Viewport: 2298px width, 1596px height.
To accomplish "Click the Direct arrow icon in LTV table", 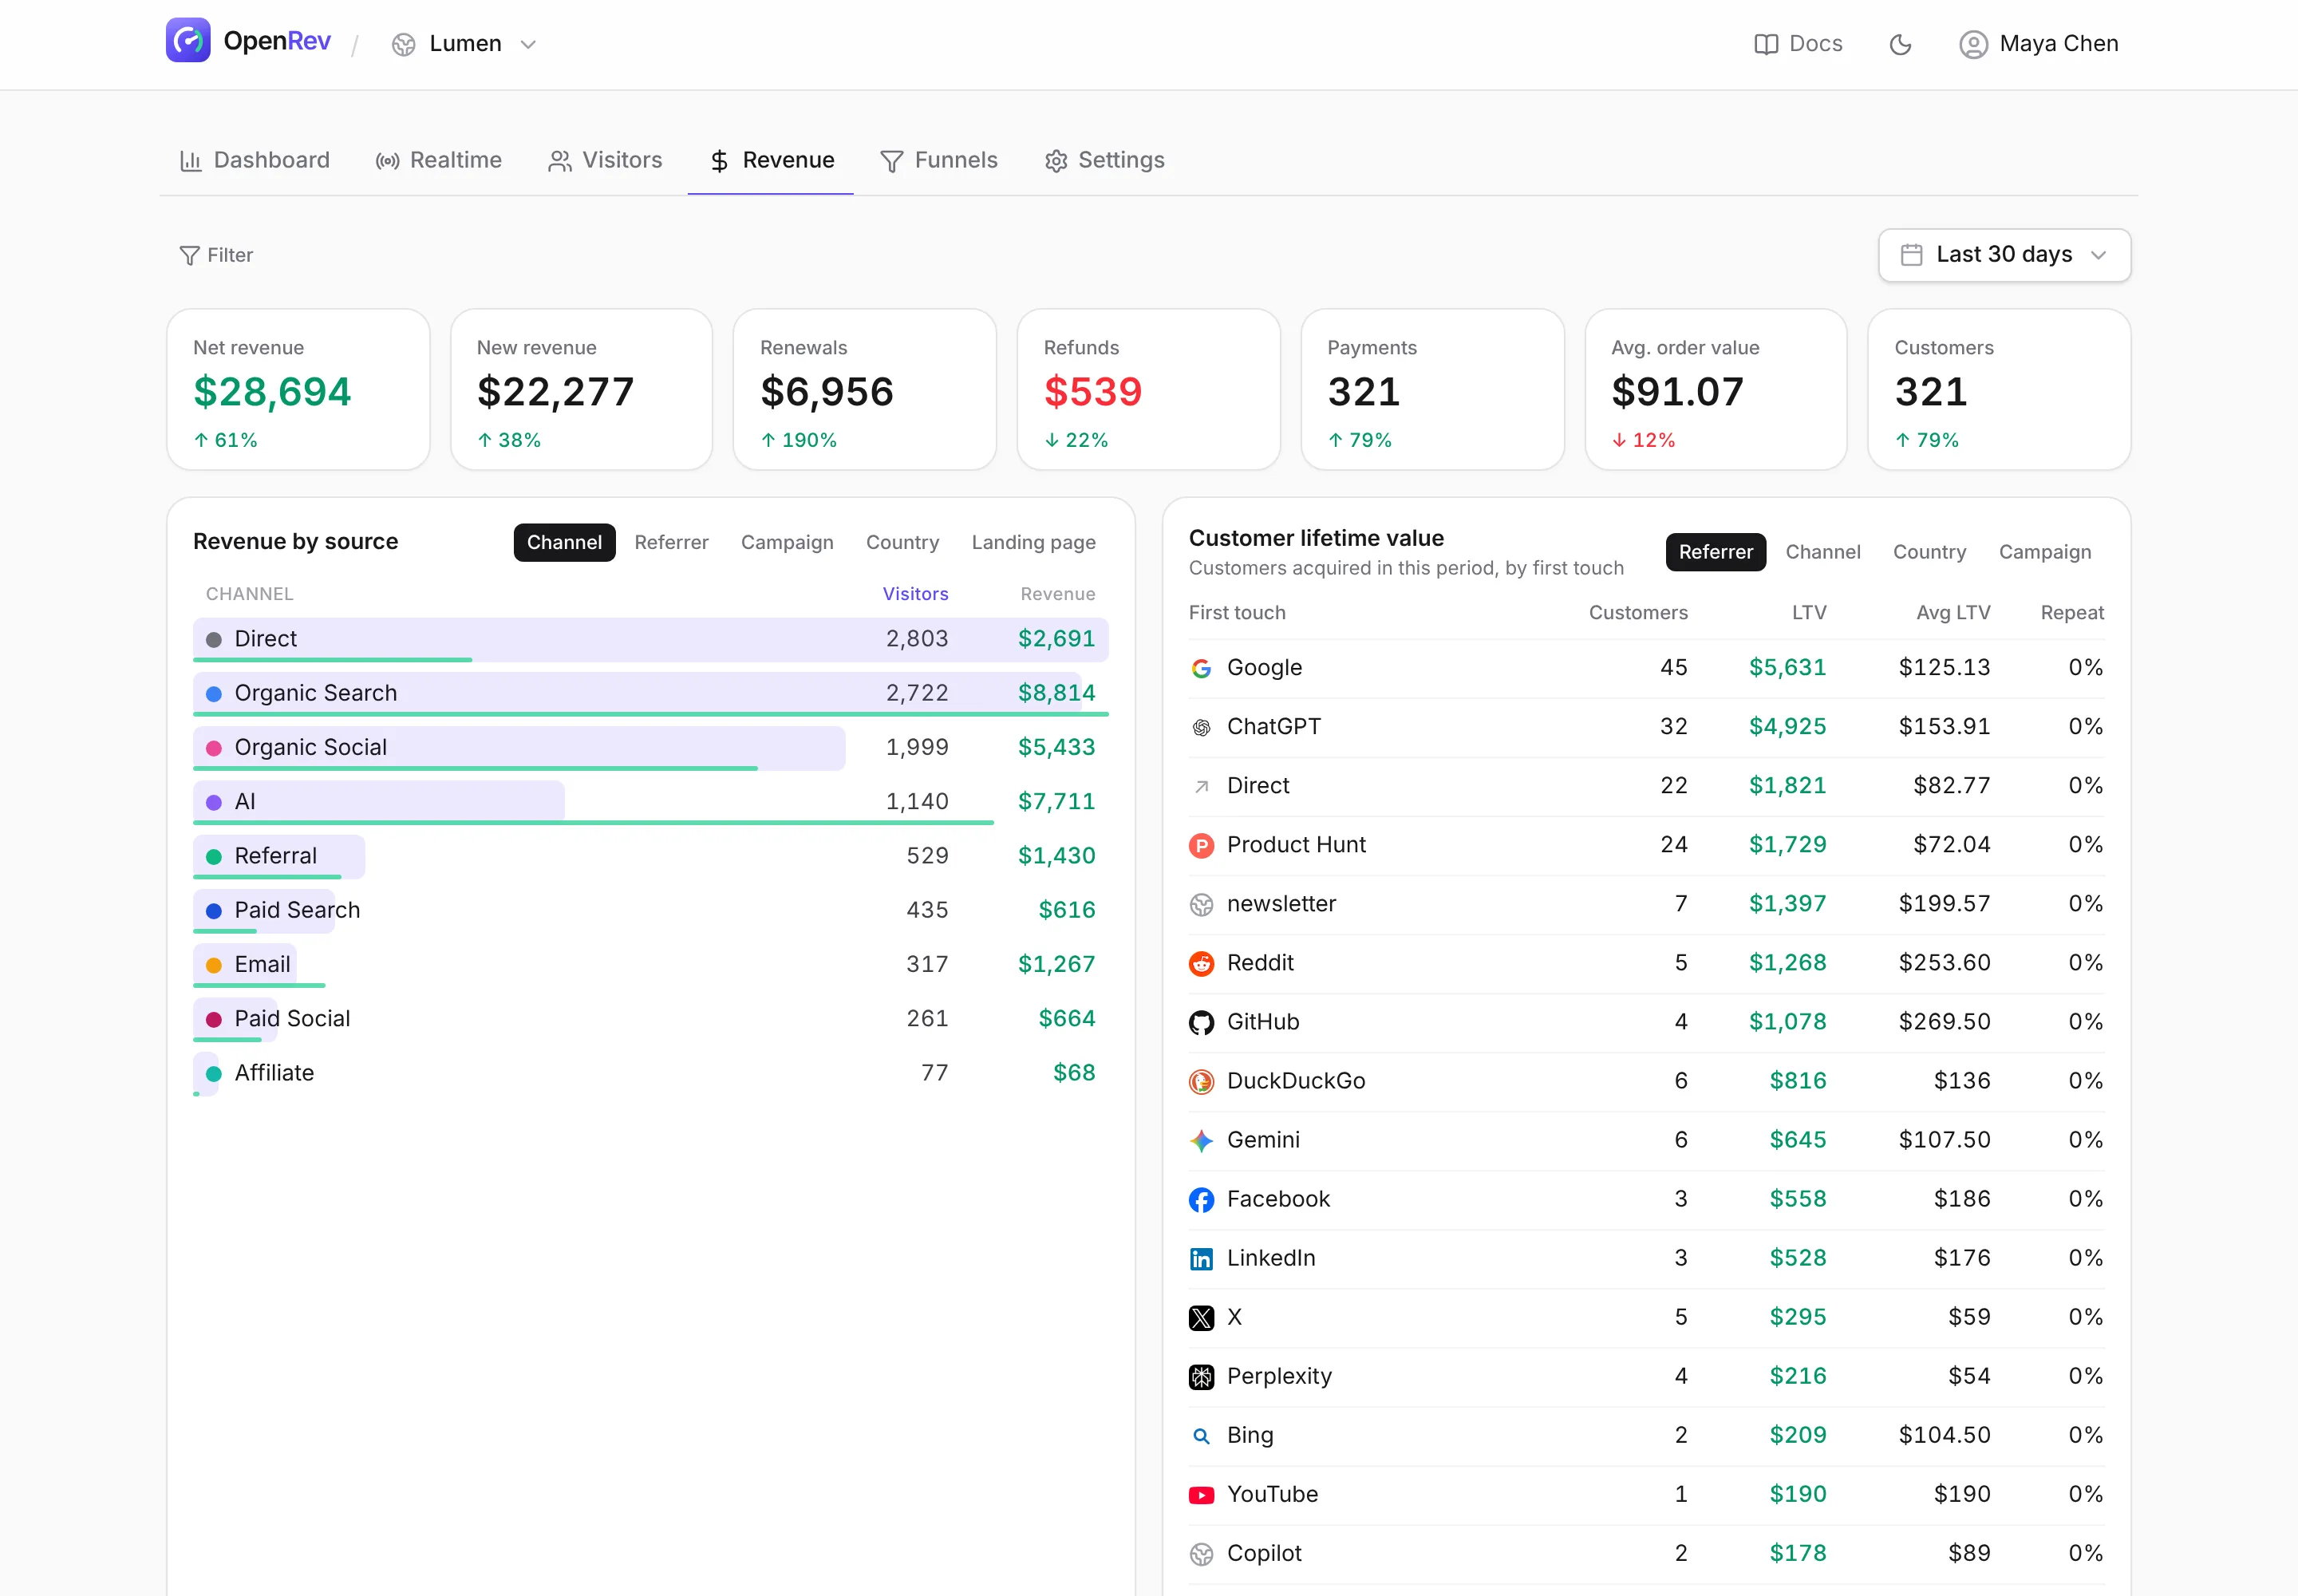I will 1201,786.
